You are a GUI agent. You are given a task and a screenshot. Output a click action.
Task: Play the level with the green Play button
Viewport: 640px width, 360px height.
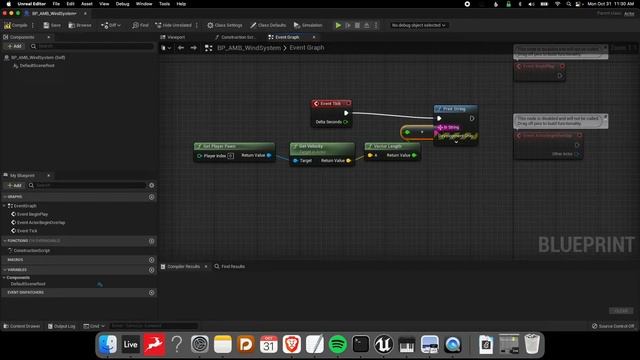tap(338, 25)
